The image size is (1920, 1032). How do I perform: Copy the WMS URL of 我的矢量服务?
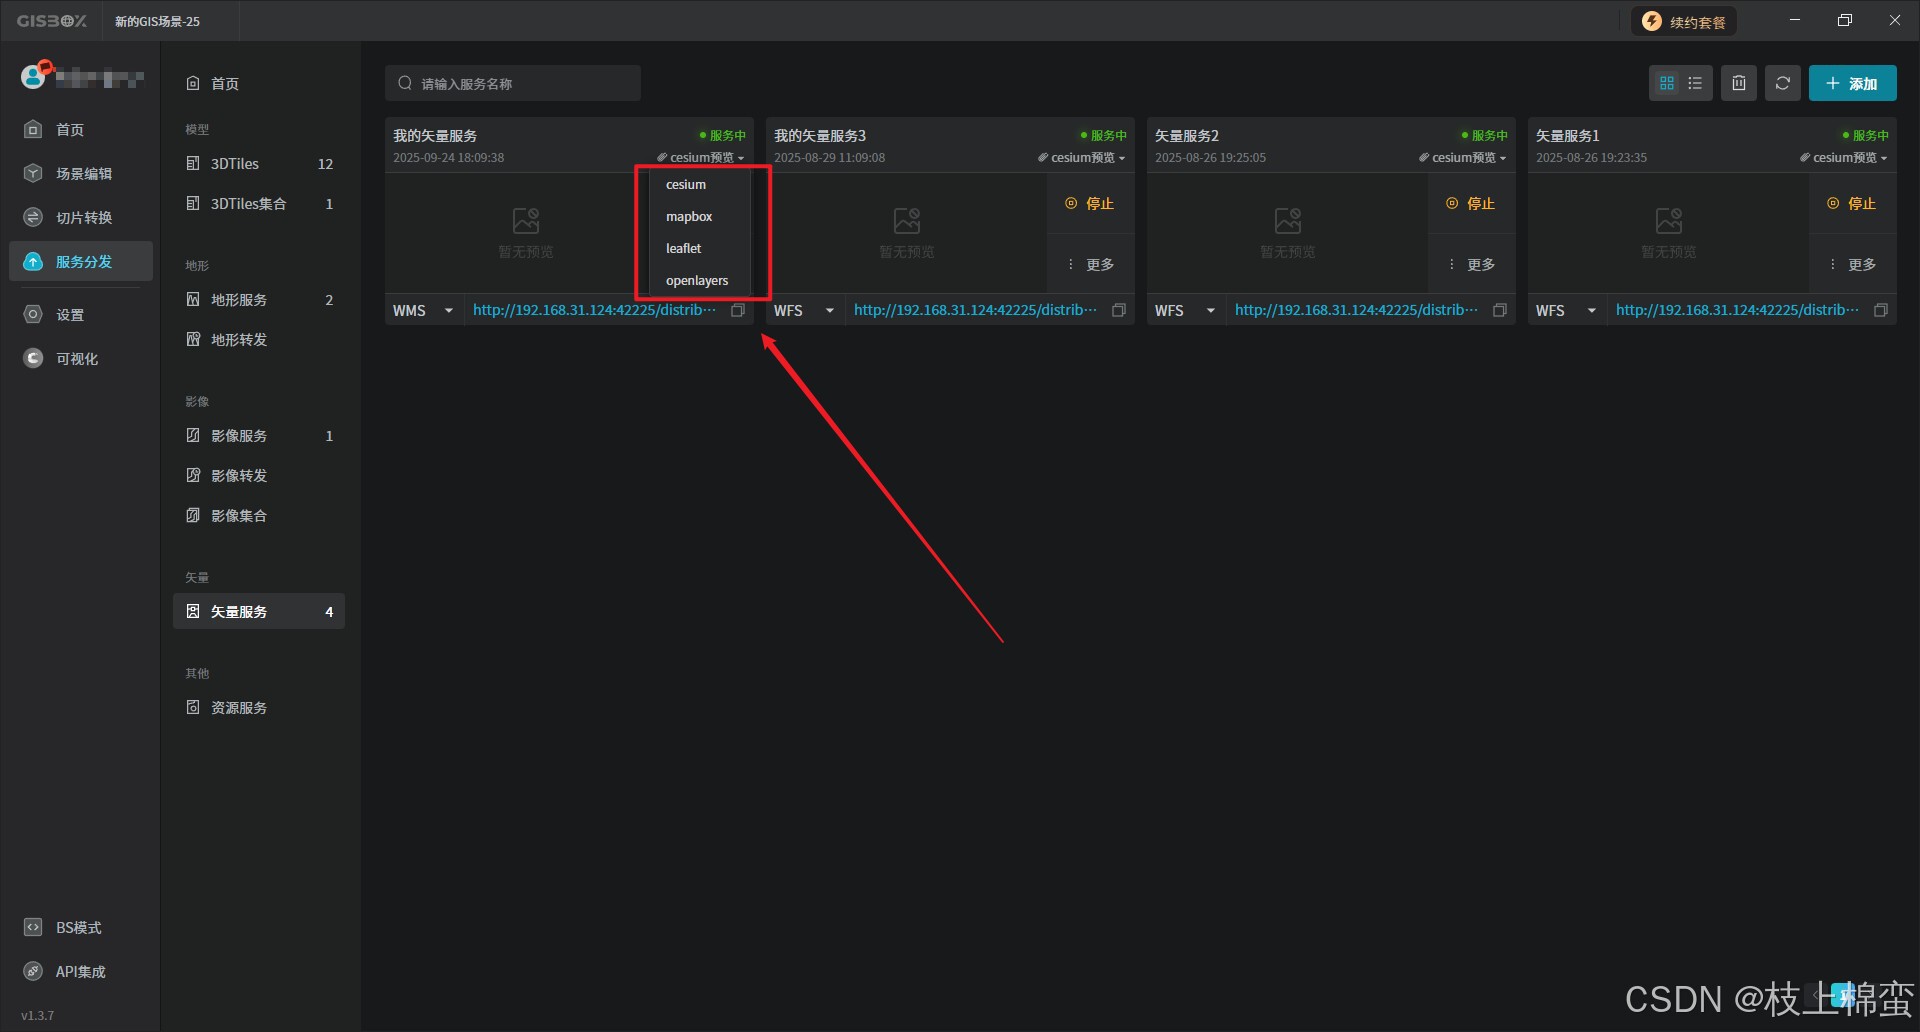[x=738, y=310]
